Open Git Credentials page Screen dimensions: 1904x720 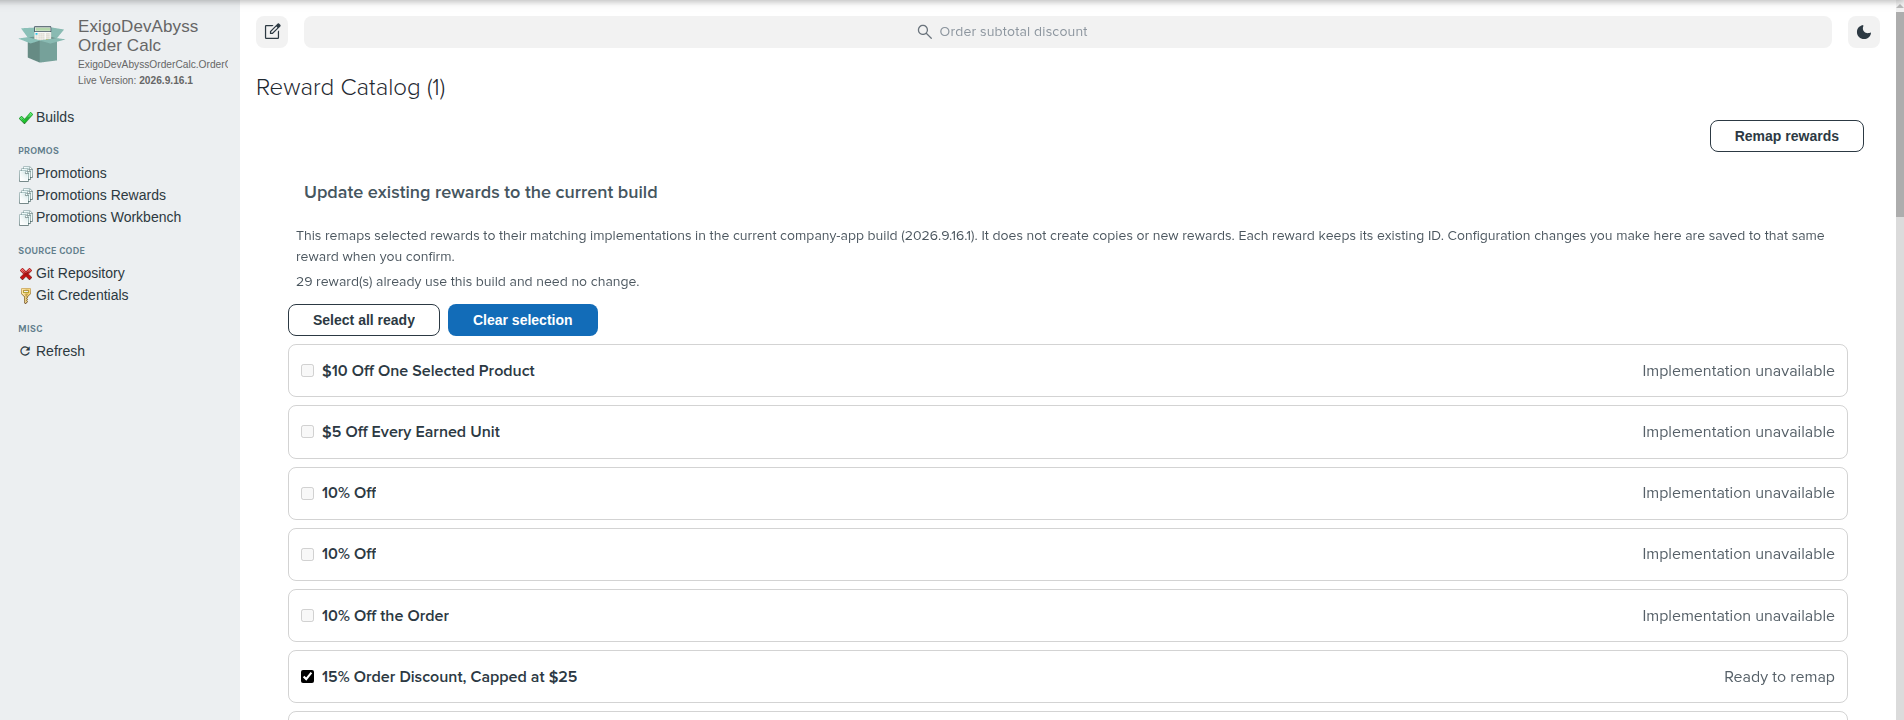click(82, 295)
